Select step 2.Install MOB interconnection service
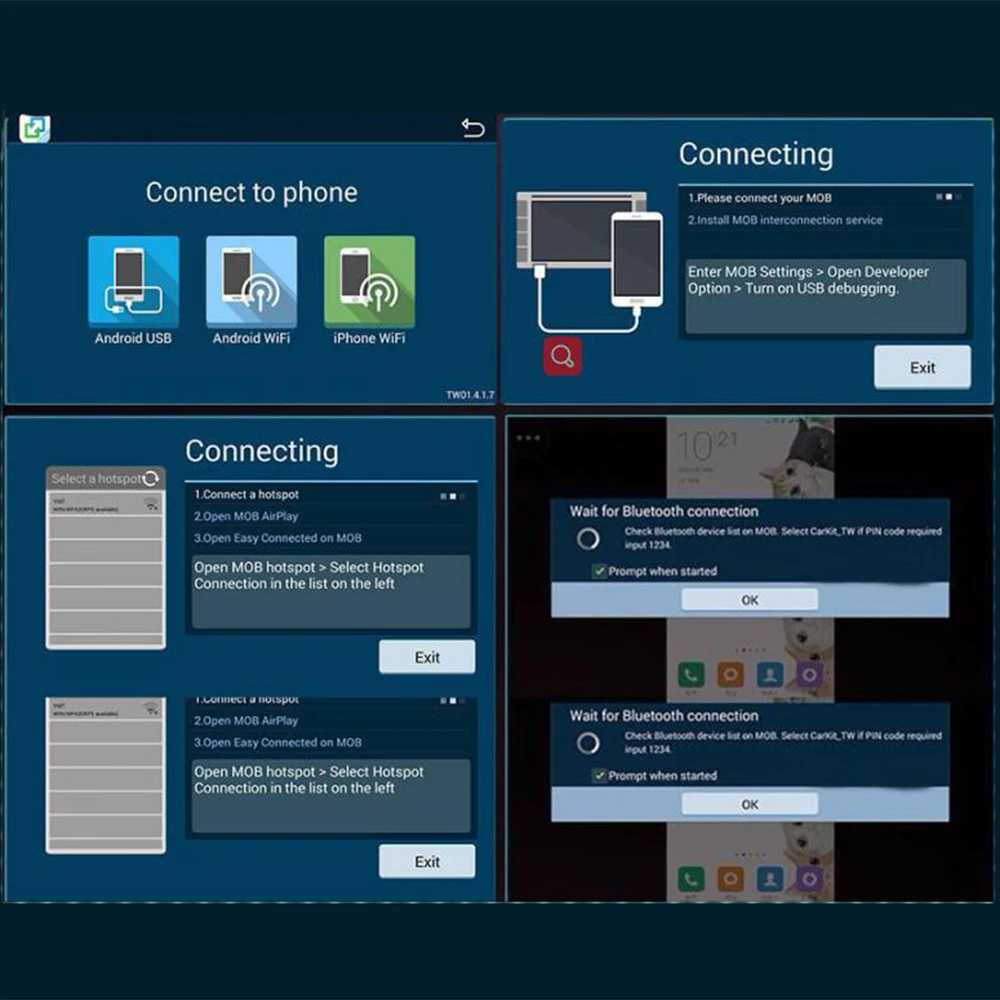Viewport: 1000px width, 1000px height. click(x=785, y=220)
